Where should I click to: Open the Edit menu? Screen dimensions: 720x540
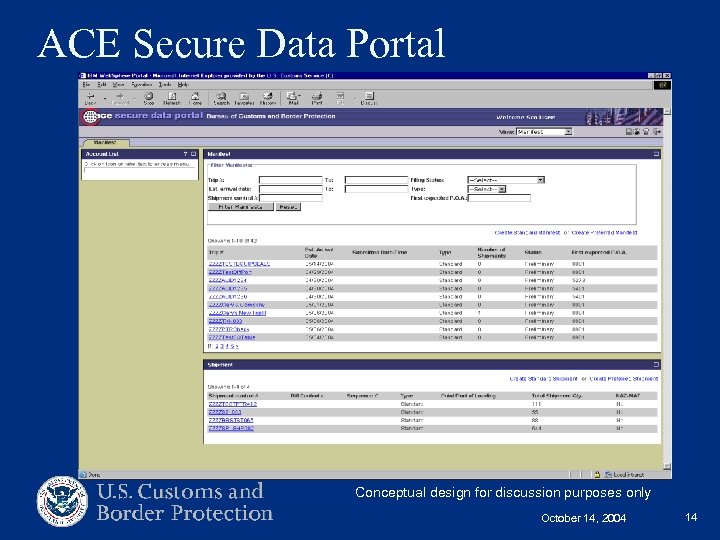click(x=101, y=84)
